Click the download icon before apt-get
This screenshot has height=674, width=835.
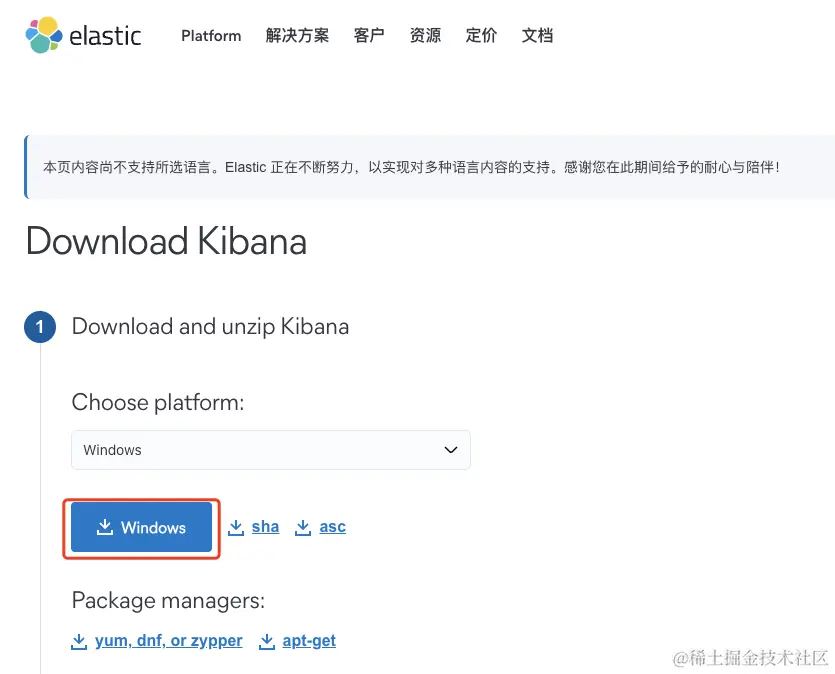[x=267, y=641]
